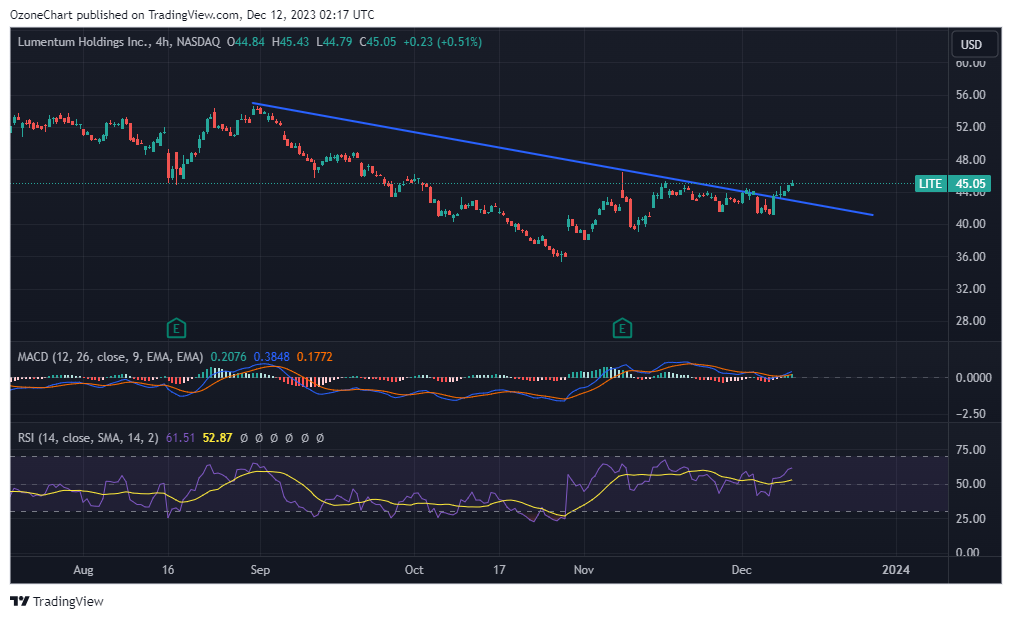Click the Aug label on time axis

coord(83,570)
